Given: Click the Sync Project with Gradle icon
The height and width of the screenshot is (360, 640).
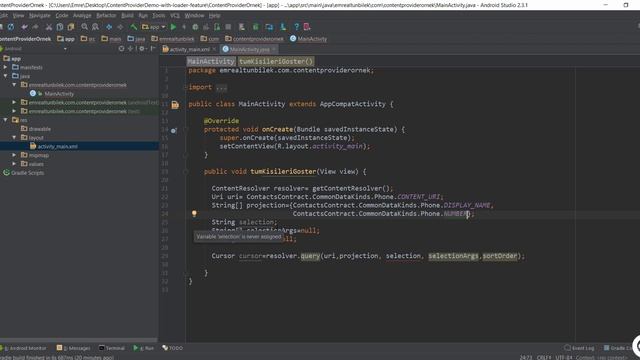Looking at the screenshot, I should [x=256, y=27].
